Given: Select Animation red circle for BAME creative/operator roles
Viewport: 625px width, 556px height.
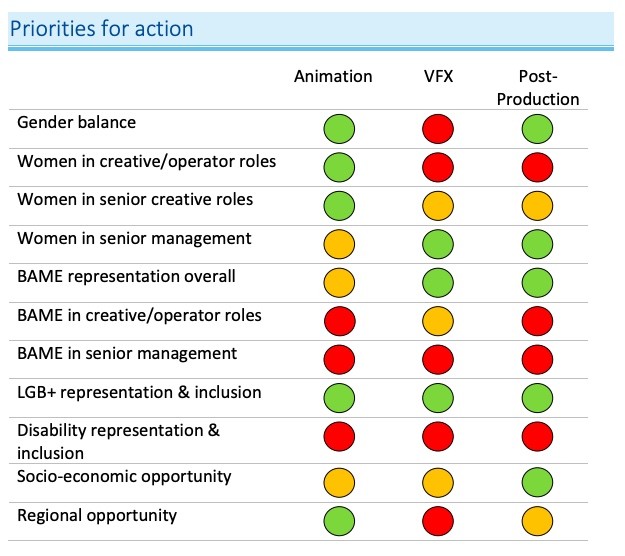Looking at the screenshot, I should (339, 322).
